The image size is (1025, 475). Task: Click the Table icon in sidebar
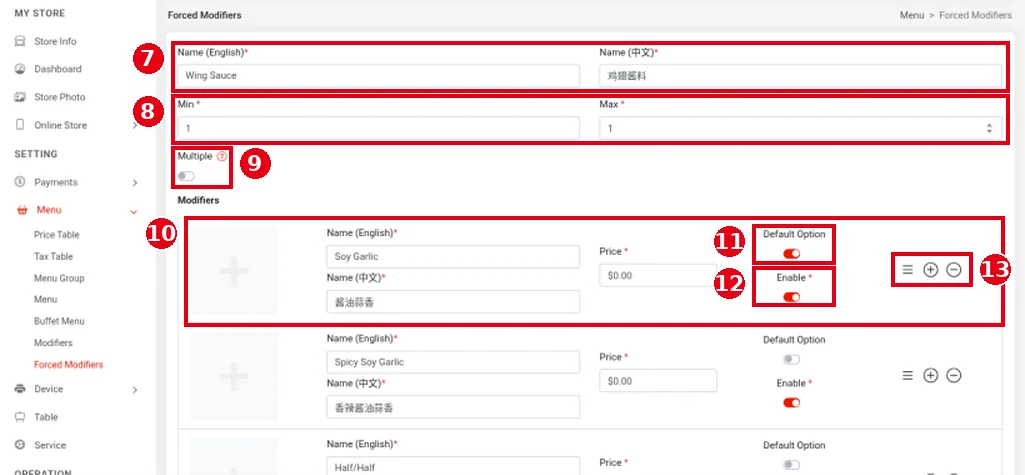click(x=20, y=417)
